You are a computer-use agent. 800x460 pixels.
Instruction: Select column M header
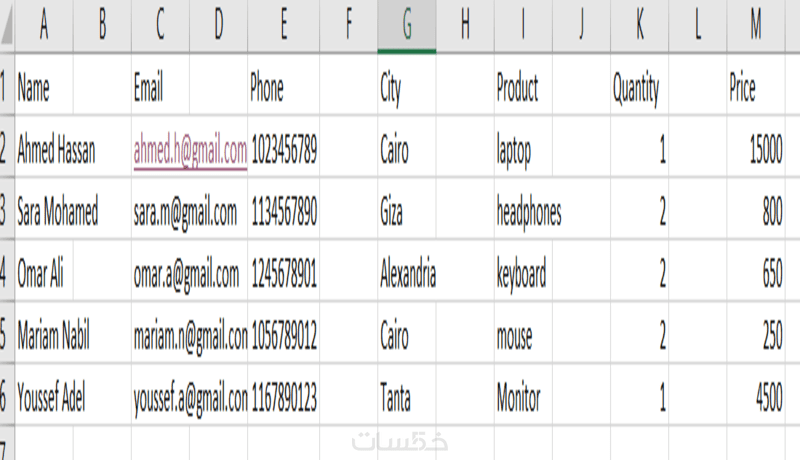click(x=756, y=25)
